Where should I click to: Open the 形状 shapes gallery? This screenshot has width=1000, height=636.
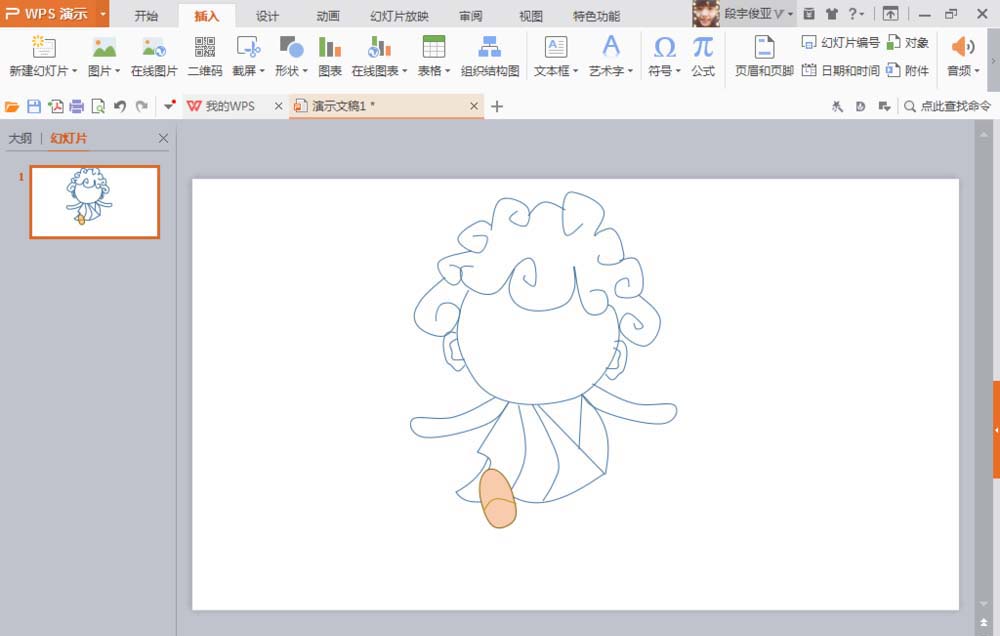291,47
